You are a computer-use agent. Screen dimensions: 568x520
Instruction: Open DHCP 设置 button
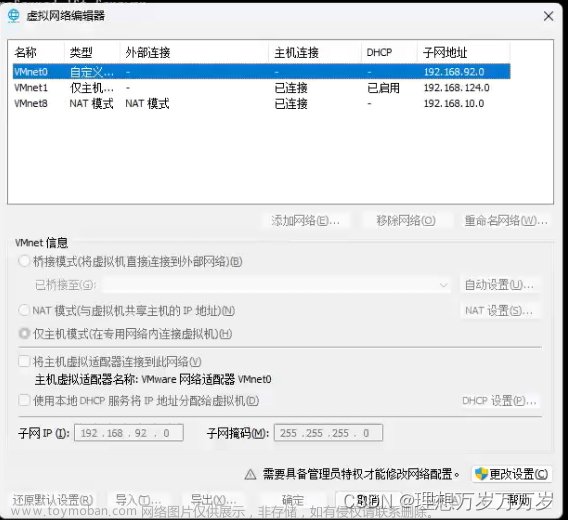(500, 401)
